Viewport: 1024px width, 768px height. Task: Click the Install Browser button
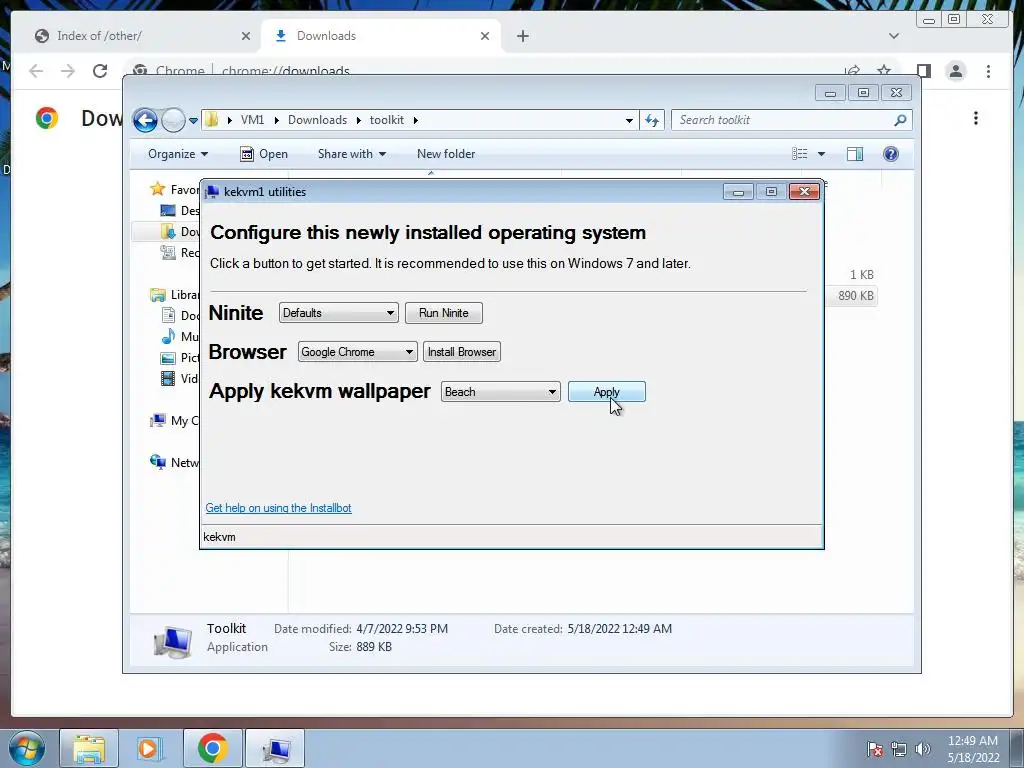point(462,351)
